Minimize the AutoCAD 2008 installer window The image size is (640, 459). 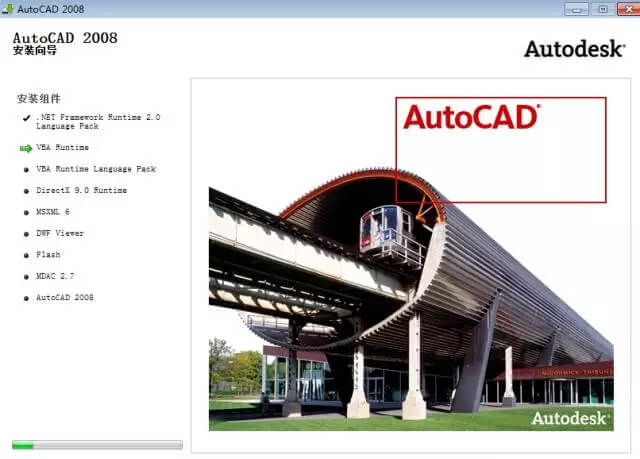(576, 9)
